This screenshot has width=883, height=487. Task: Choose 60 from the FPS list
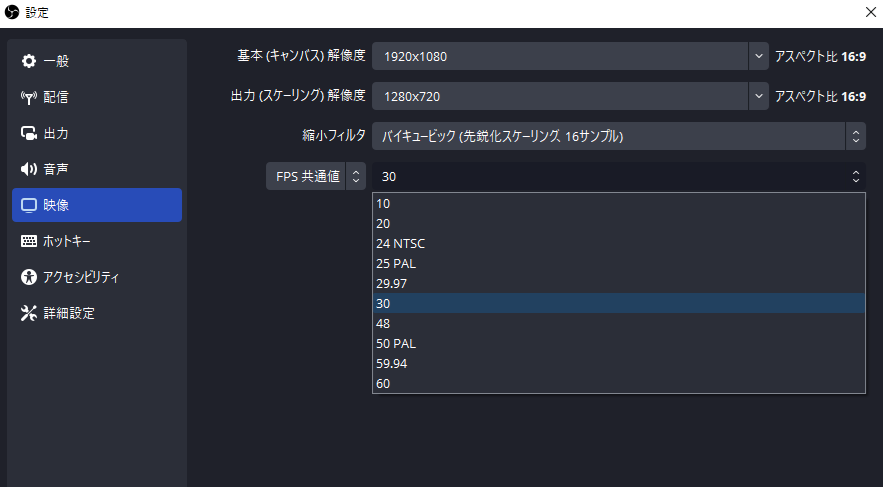(x=618, y=383)
